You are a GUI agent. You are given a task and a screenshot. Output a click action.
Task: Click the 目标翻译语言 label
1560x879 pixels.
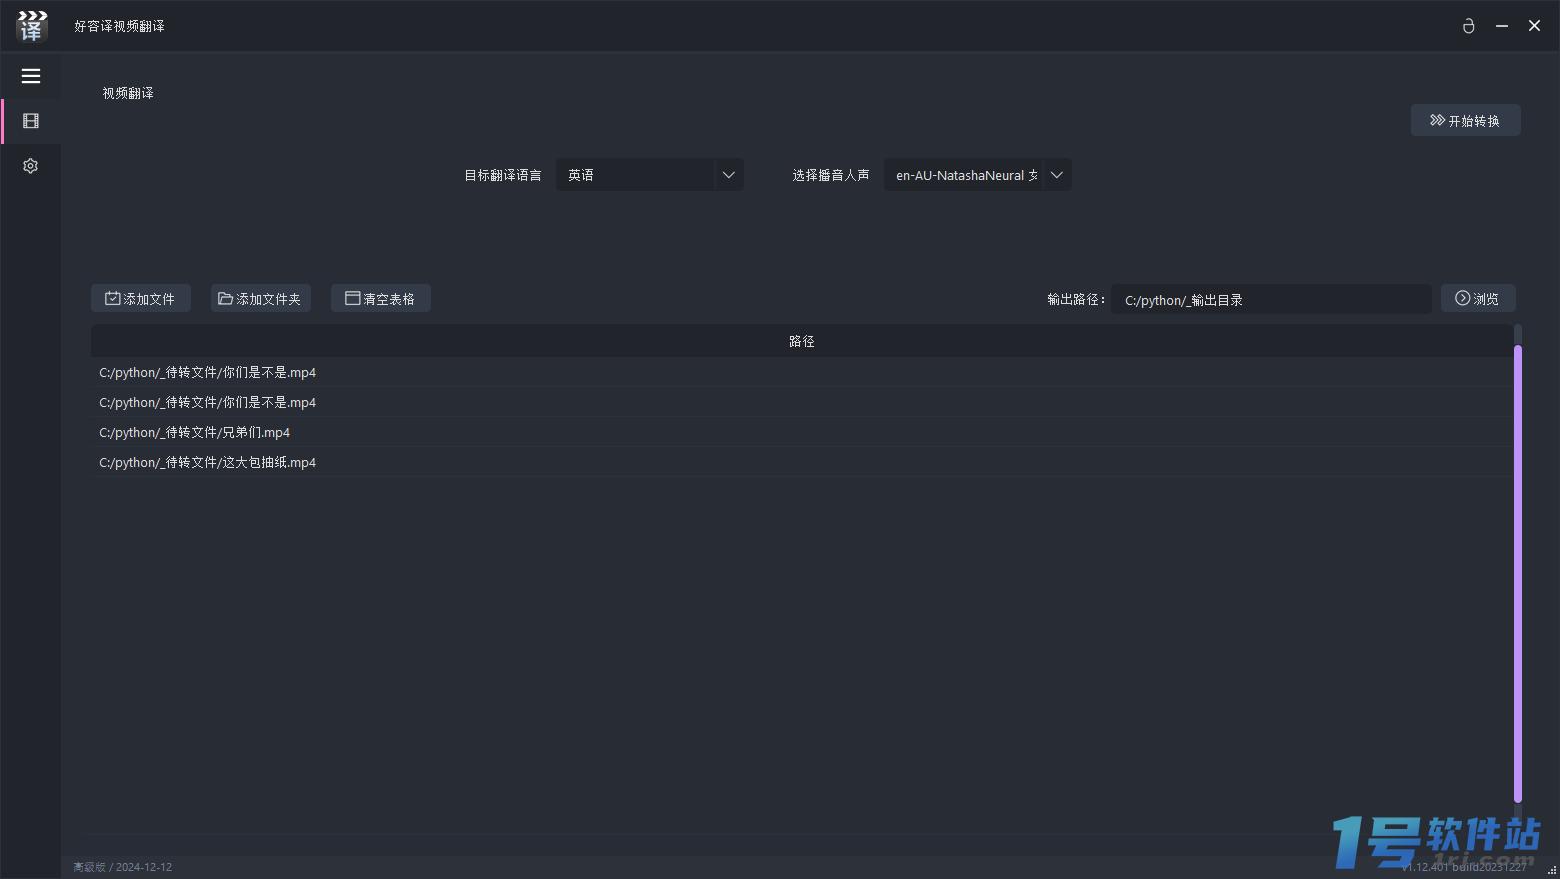click(503, 175)
